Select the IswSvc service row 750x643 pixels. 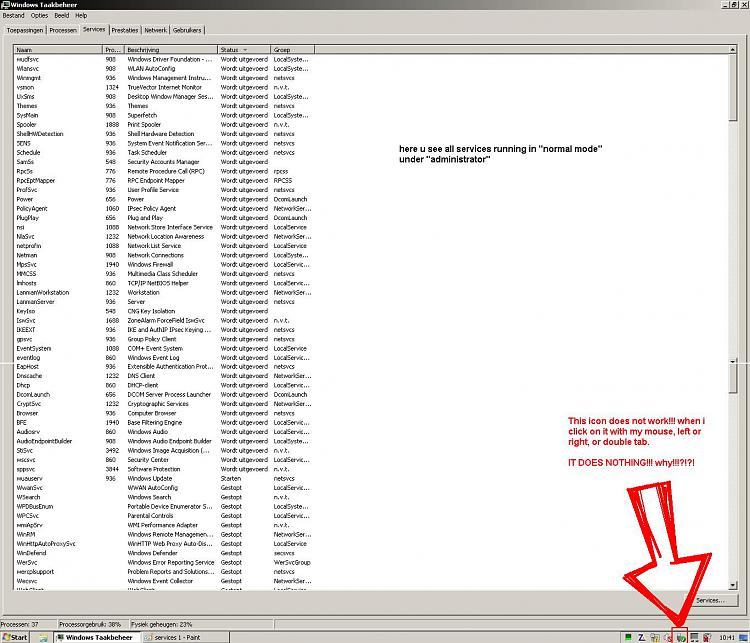[x=164, y=321]
